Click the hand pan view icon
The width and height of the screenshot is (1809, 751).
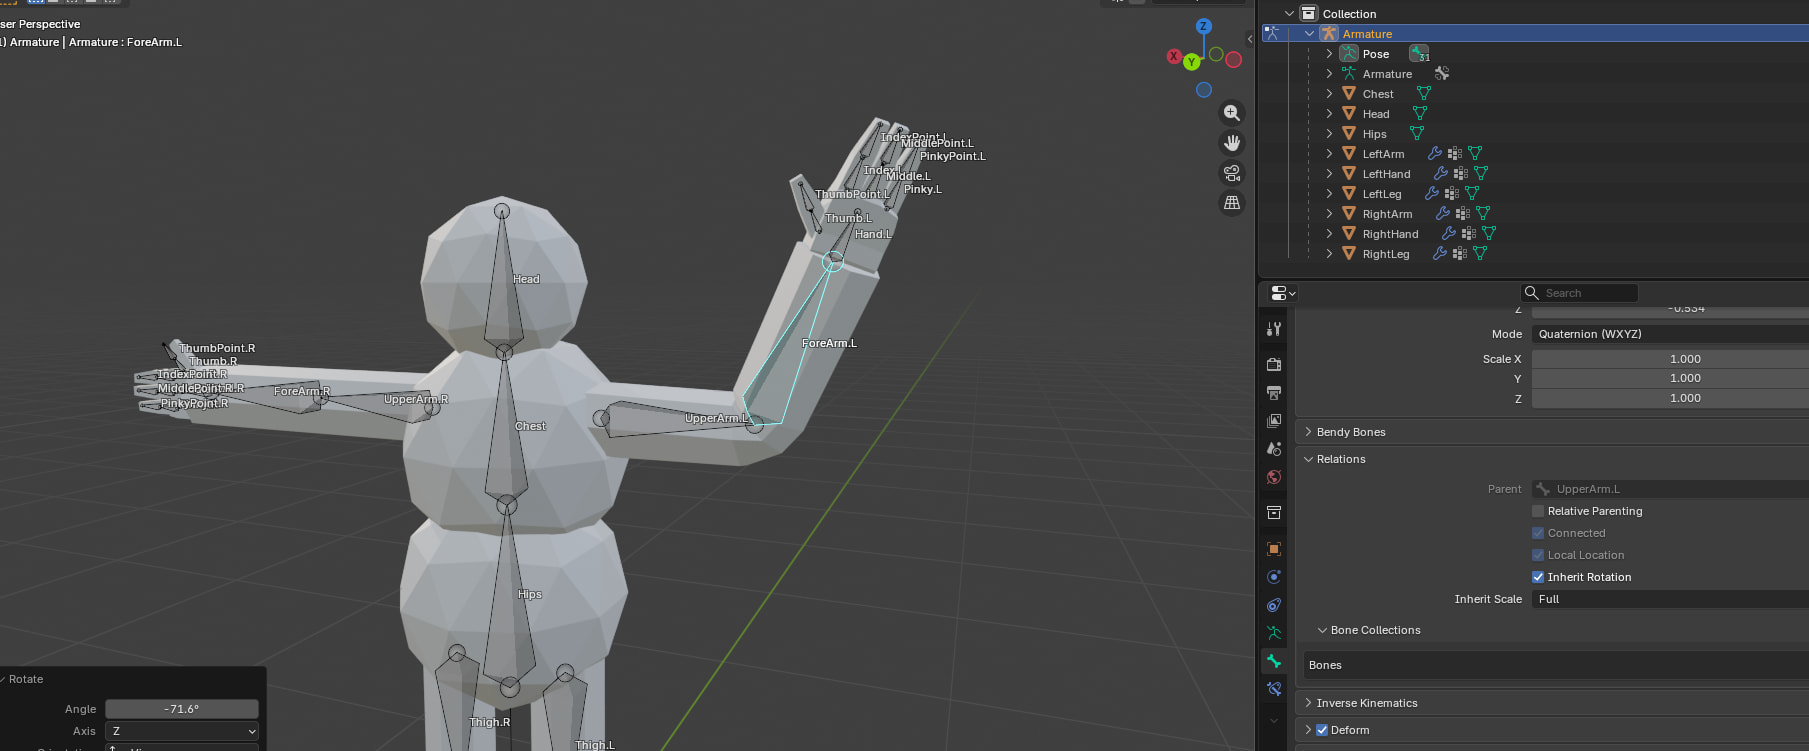tap(1232, 143)
